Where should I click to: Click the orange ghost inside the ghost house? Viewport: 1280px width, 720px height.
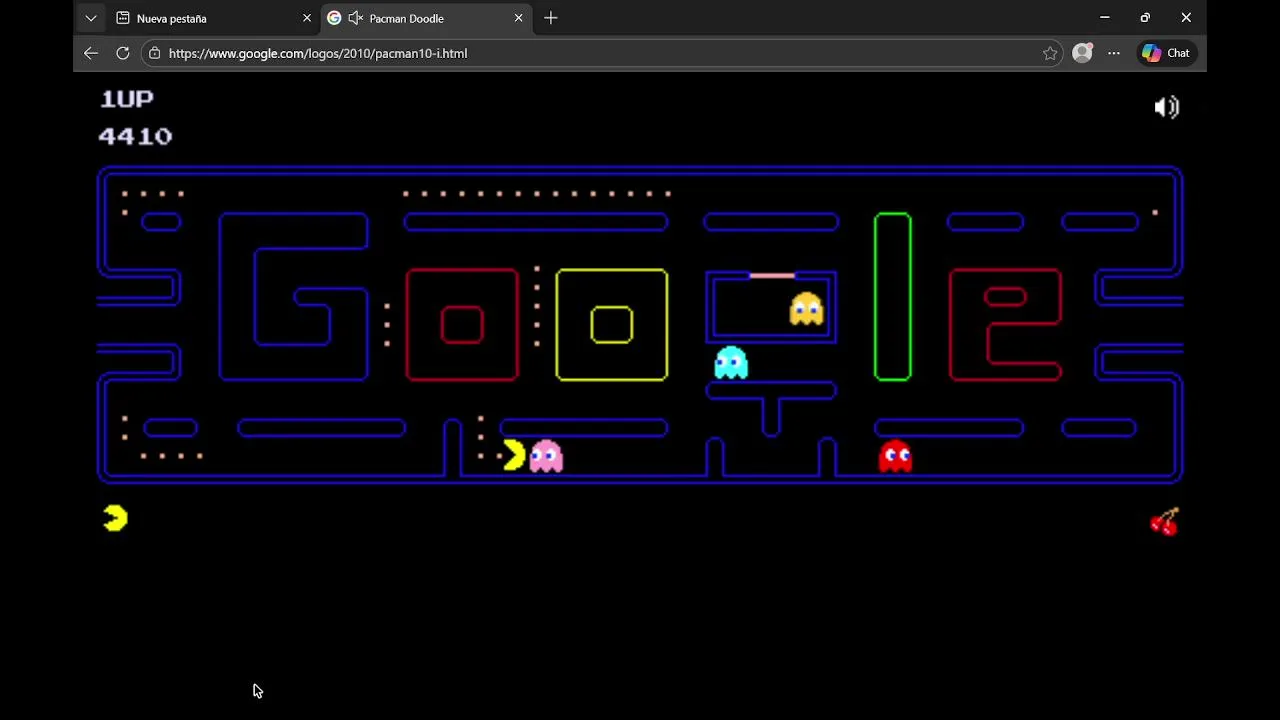[806, 309]
